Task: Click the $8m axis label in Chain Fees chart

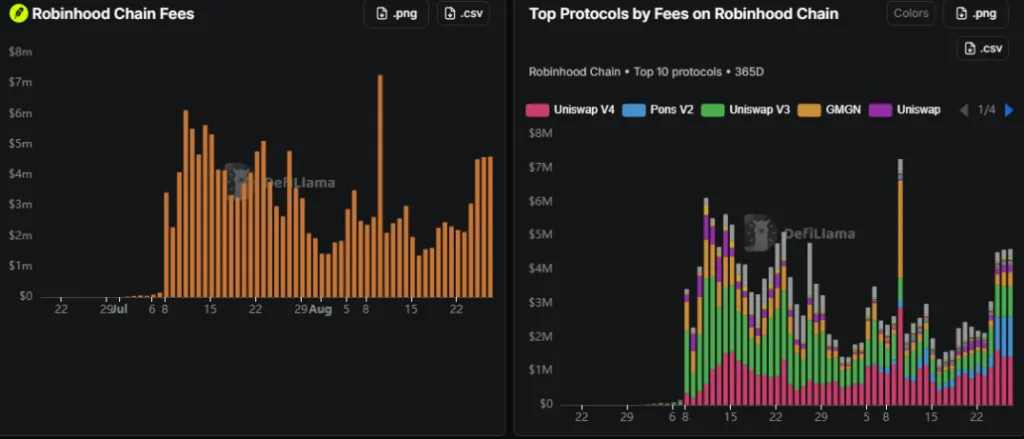Action: [x=20, y=52]
